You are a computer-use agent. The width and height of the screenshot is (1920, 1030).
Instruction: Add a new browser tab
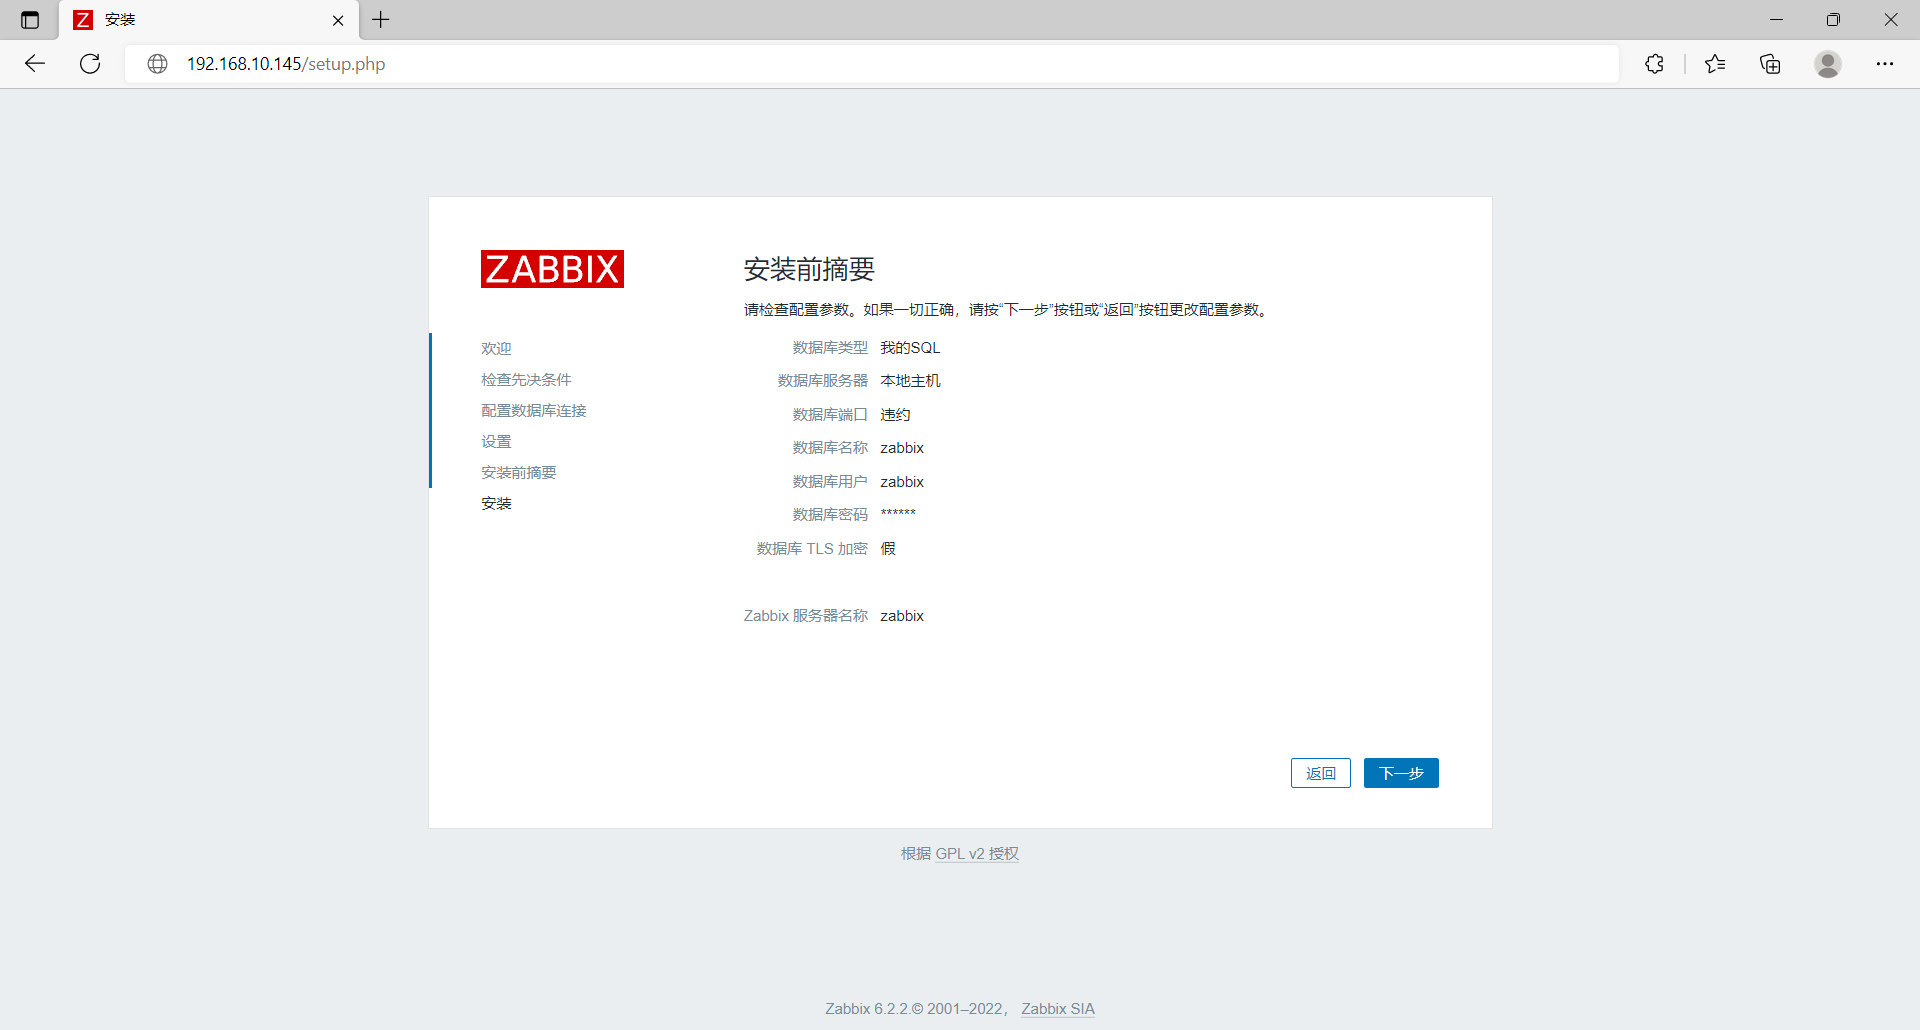[381, 20]
